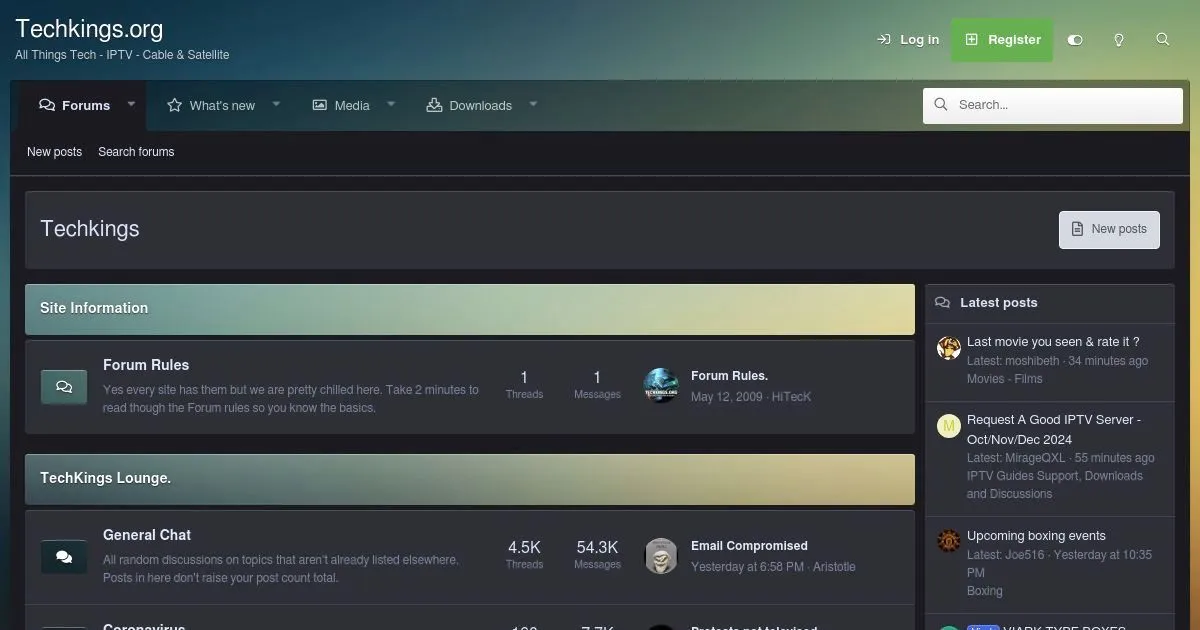The width and height of the screenshot is (1200, 630).
Task: Open the Site Information category header
Action: pos(94,308)
